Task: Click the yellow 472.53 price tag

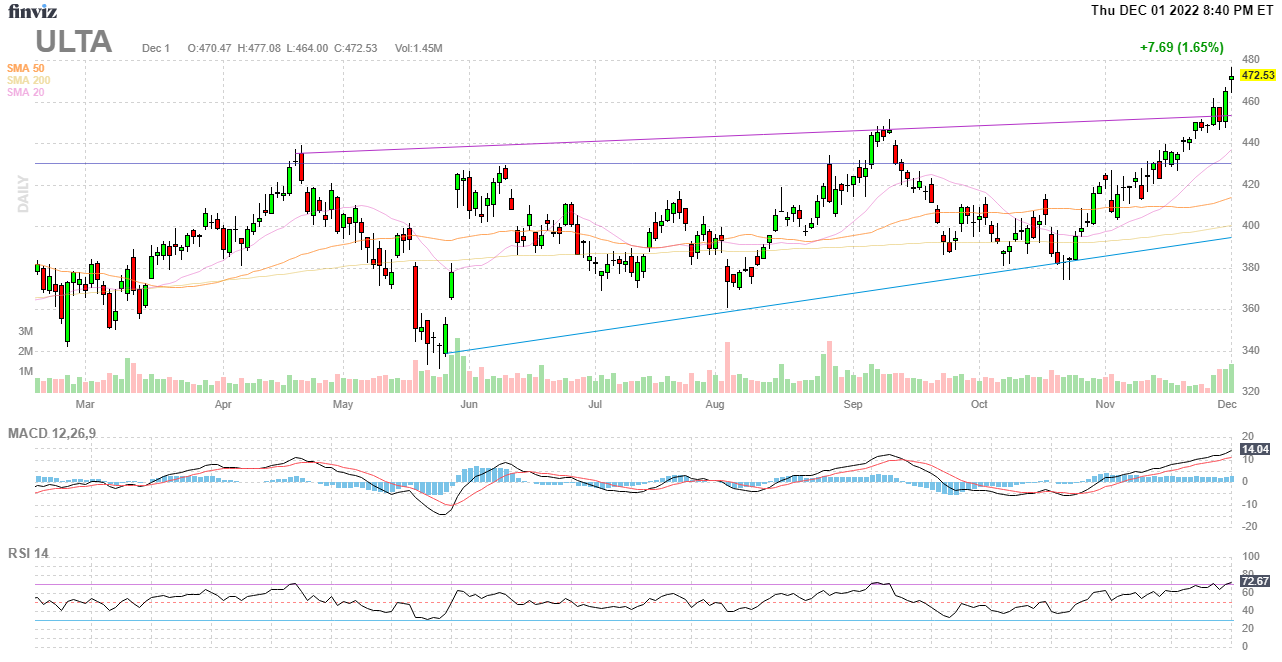Action: 1257,76
